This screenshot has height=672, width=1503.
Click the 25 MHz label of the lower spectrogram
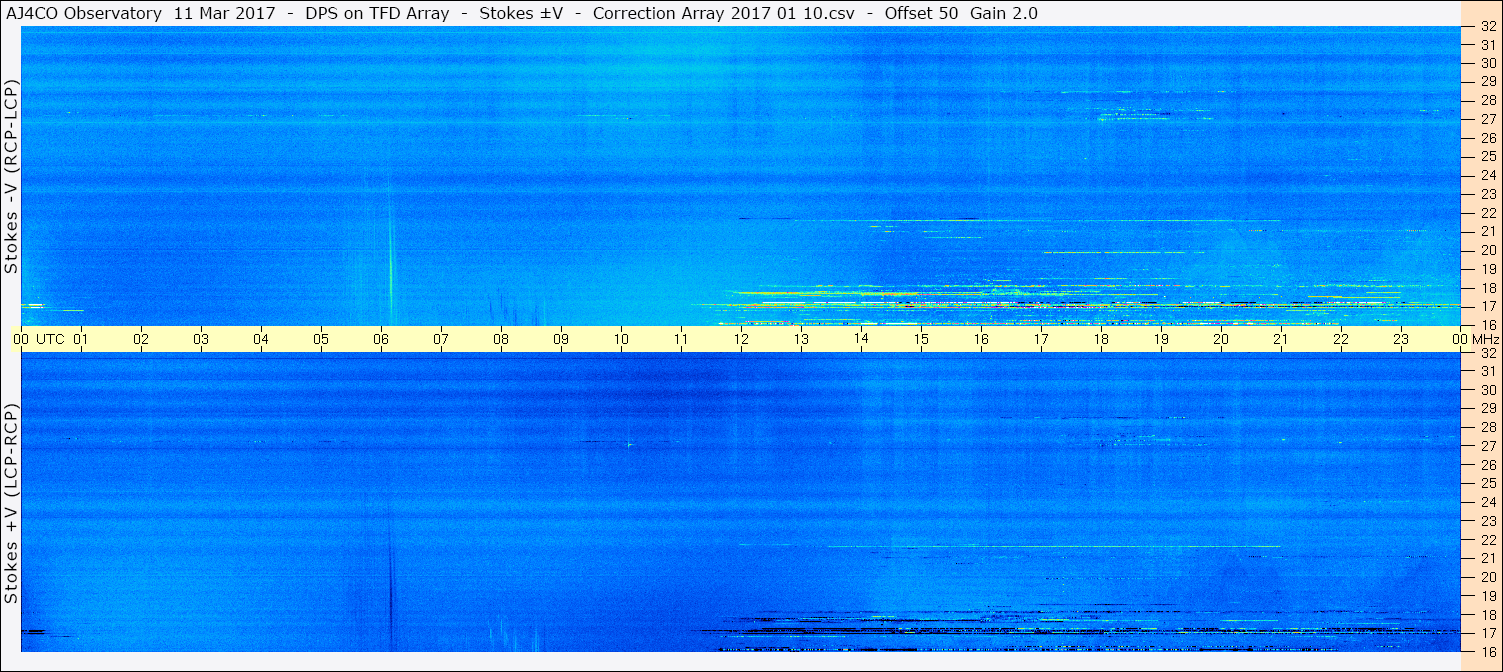[x=1487, y=483]
